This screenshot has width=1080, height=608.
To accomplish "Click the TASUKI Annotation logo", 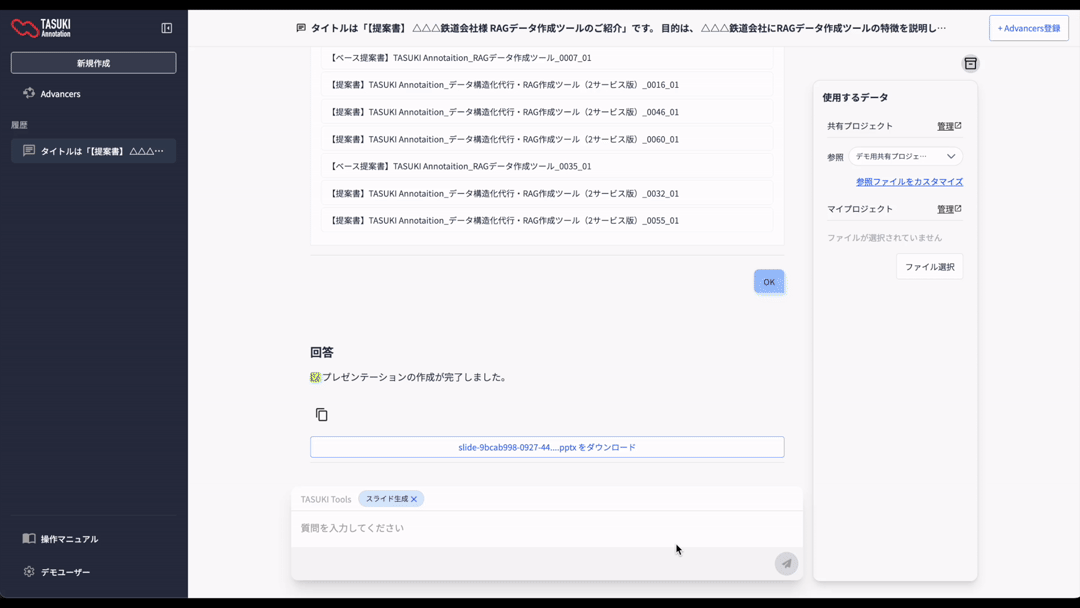I will [x=41, y=28].
